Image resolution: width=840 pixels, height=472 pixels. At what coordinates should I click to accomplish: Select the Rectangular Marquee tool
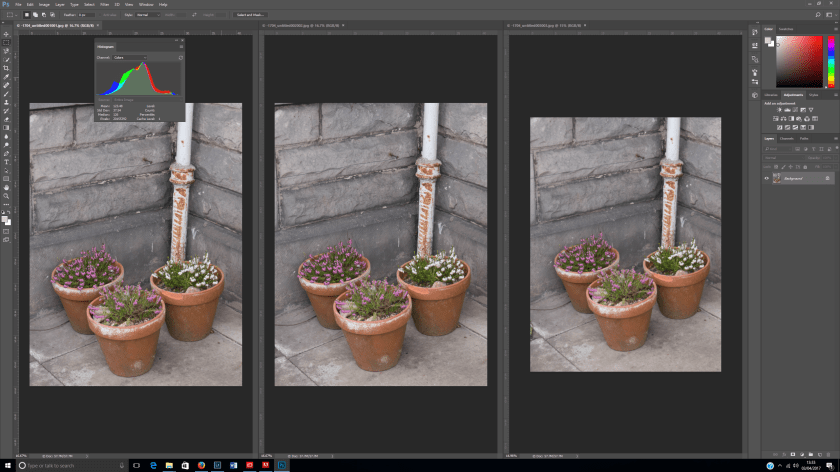[6, 43]
